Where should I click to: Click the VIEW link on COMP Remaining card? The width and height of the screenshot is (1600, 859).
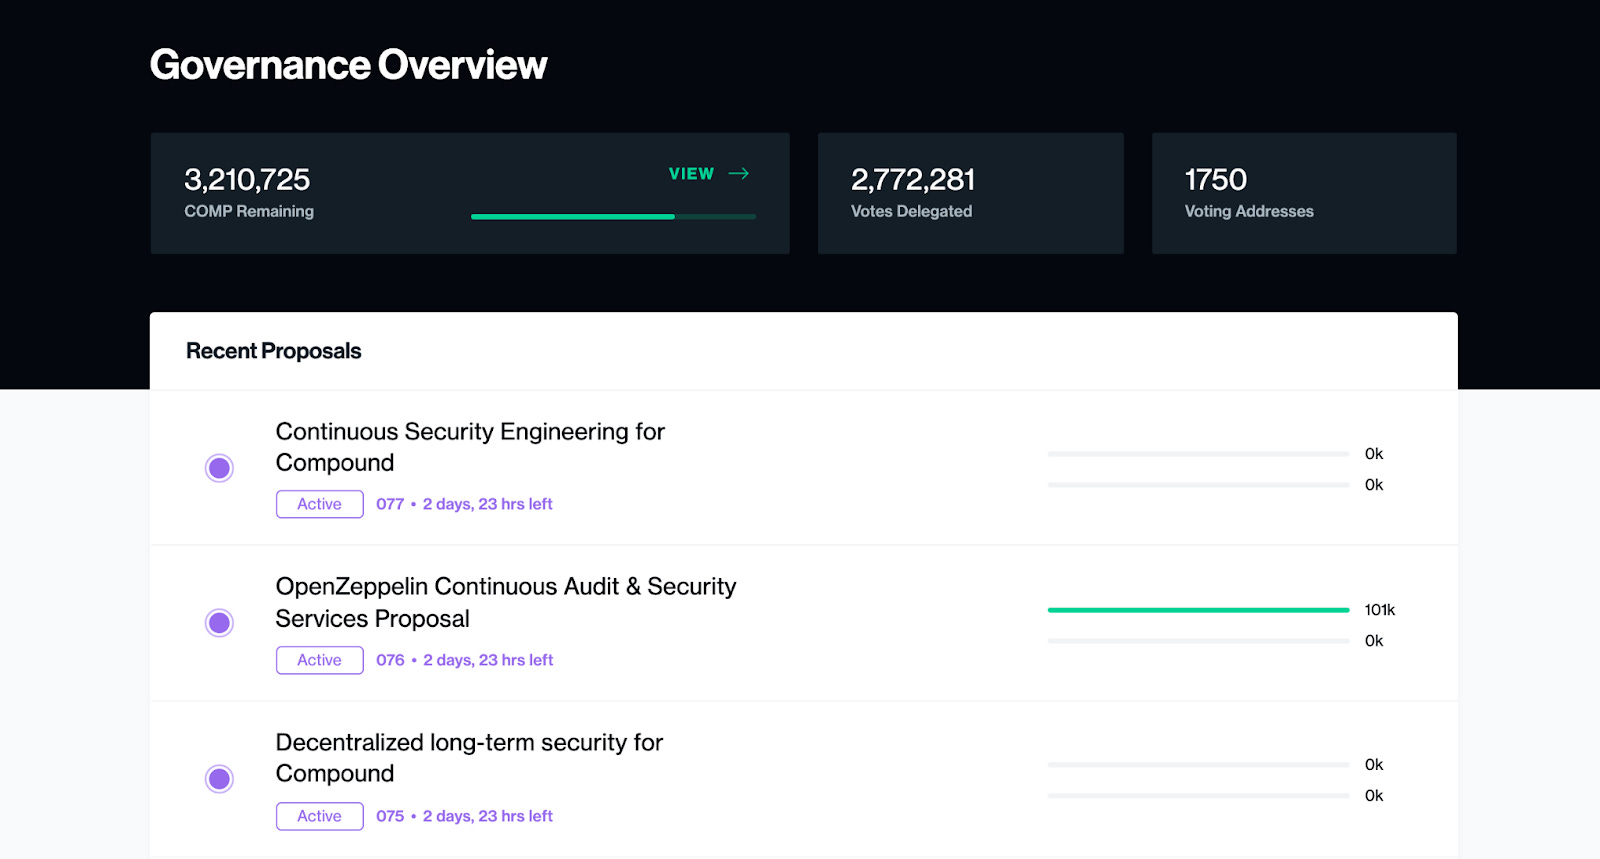tap(691, 174)
